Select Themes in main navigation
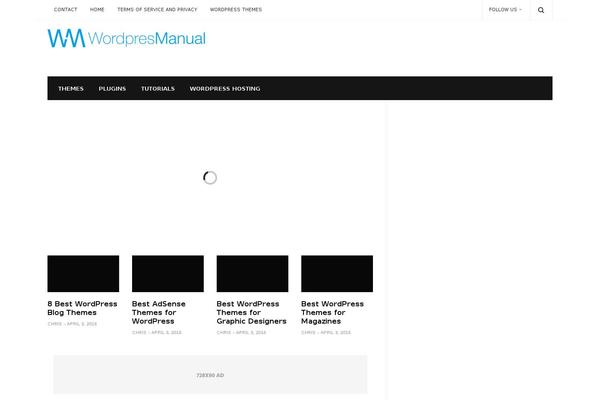 pyautogui.click(x=71, y=88)
